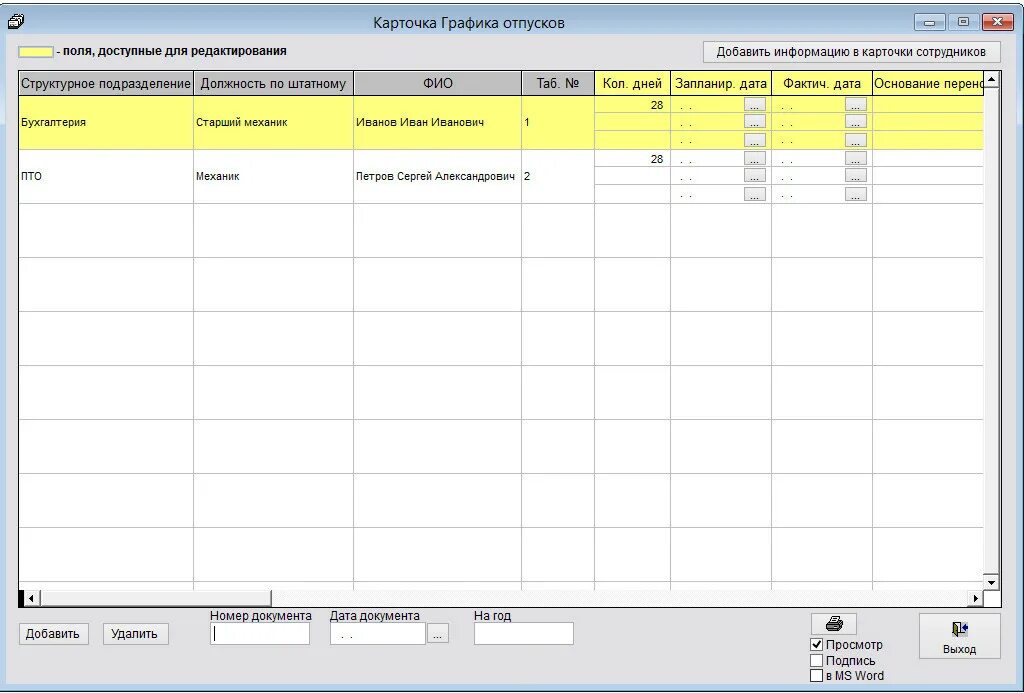
Task: Click the horizontal scrollbar thumb
Action: point(155,598)
